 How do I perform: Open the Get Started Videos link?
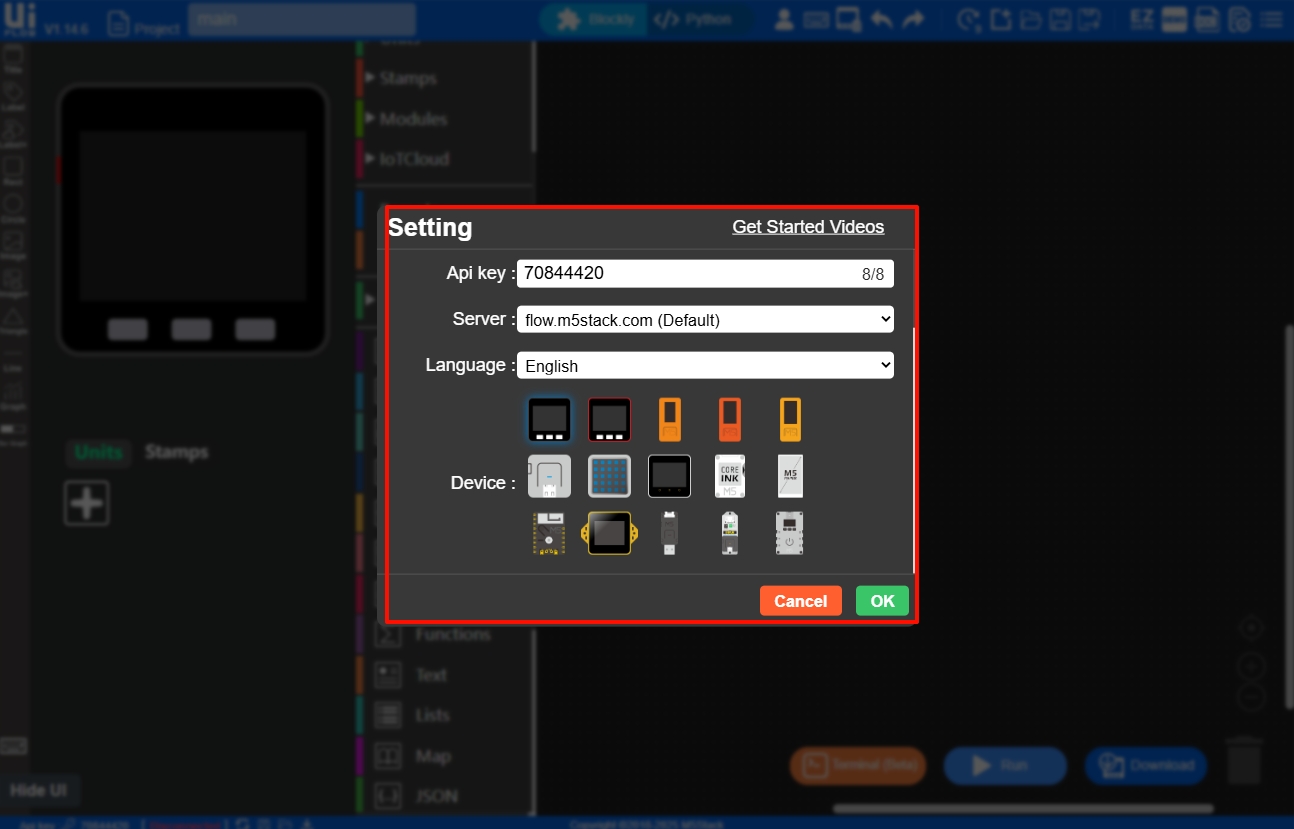coord(808,227)
